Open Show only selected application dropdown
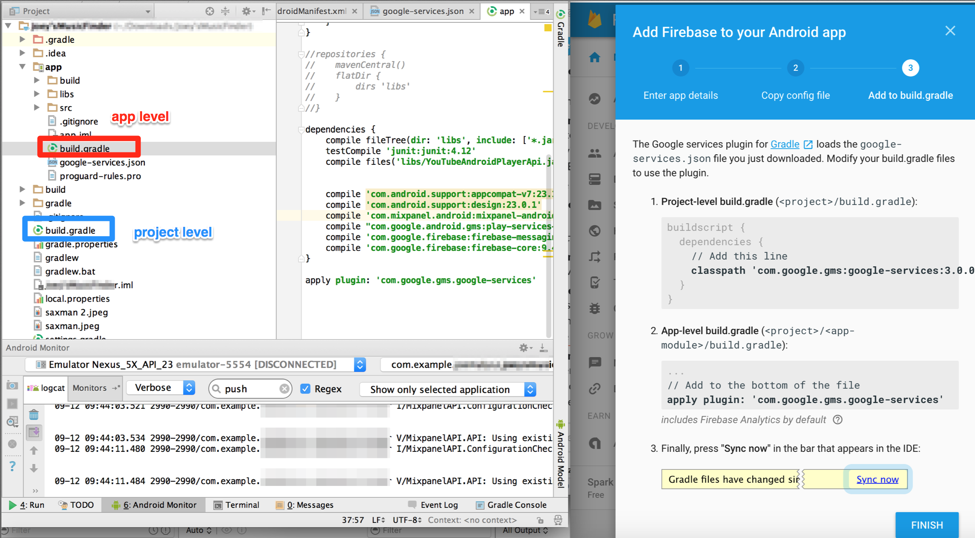The image size is (975, 538). pyautogui.click(x=452, y=389)
